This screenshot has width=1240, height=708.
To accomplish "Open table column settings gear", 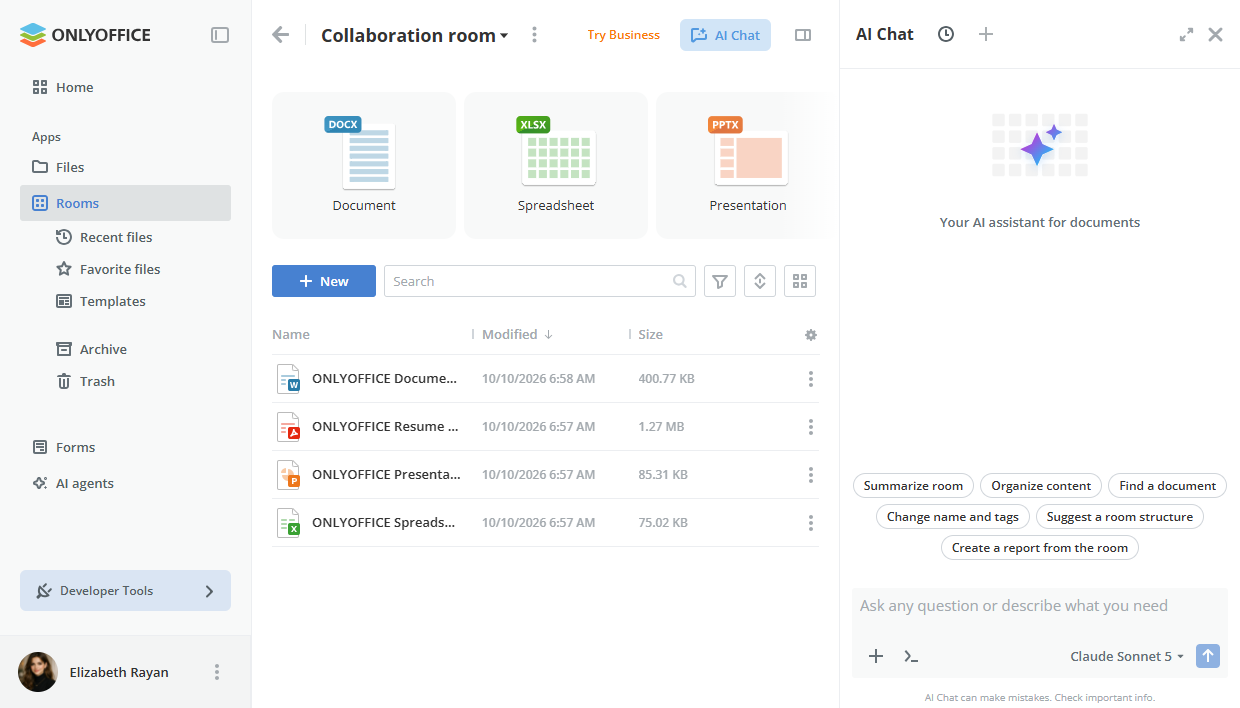I will click(x=811, y=335).
